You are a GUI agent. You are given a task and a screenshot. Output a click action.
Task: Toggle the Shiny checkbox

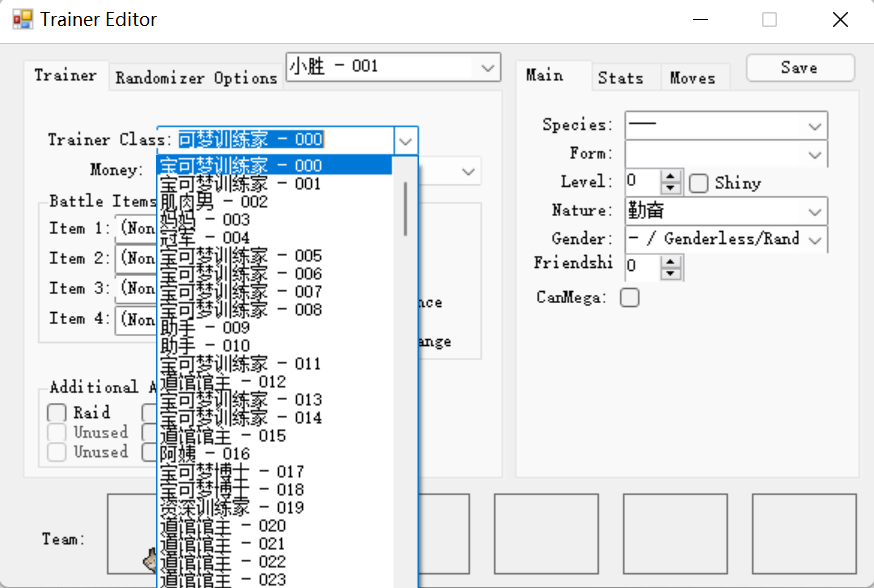tap(698, 183)
